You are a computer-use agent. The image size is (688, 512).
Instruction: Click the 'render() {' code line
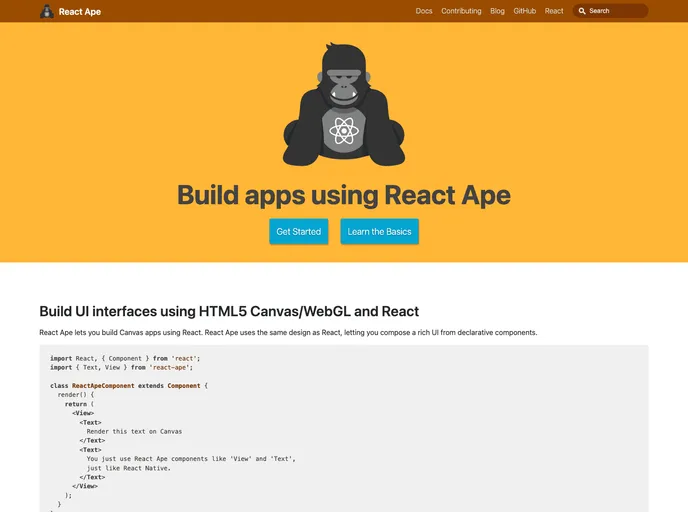click(x=76, y=395)
